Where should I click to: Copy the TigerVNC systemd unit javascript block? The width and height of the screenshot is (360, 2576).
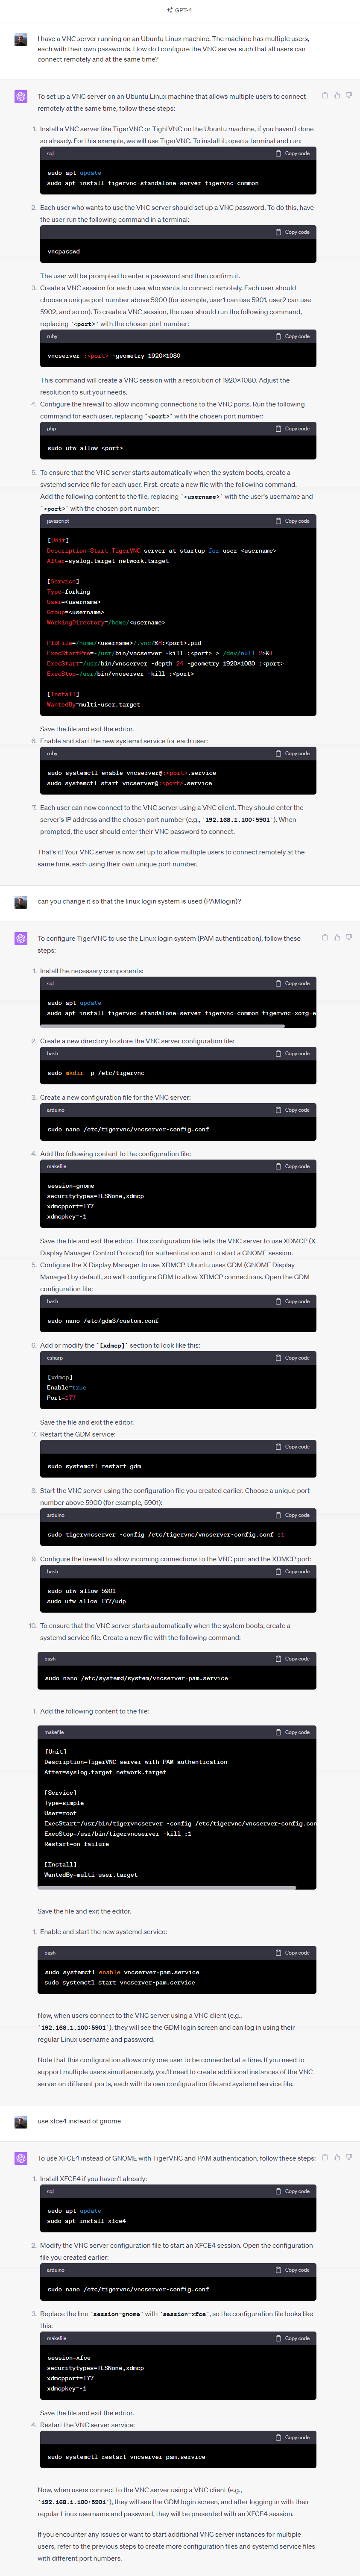click(293, 521)
